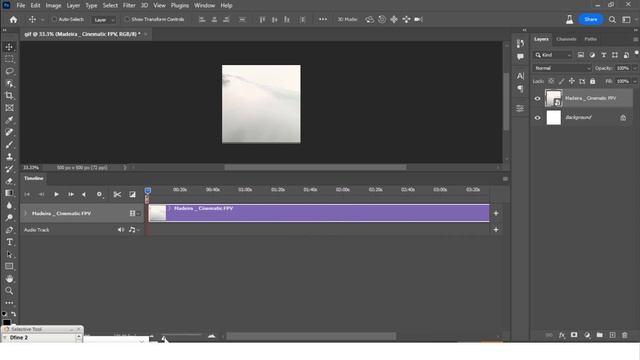
Task: Select the Path Selection tool
Action: click(9, 254)
